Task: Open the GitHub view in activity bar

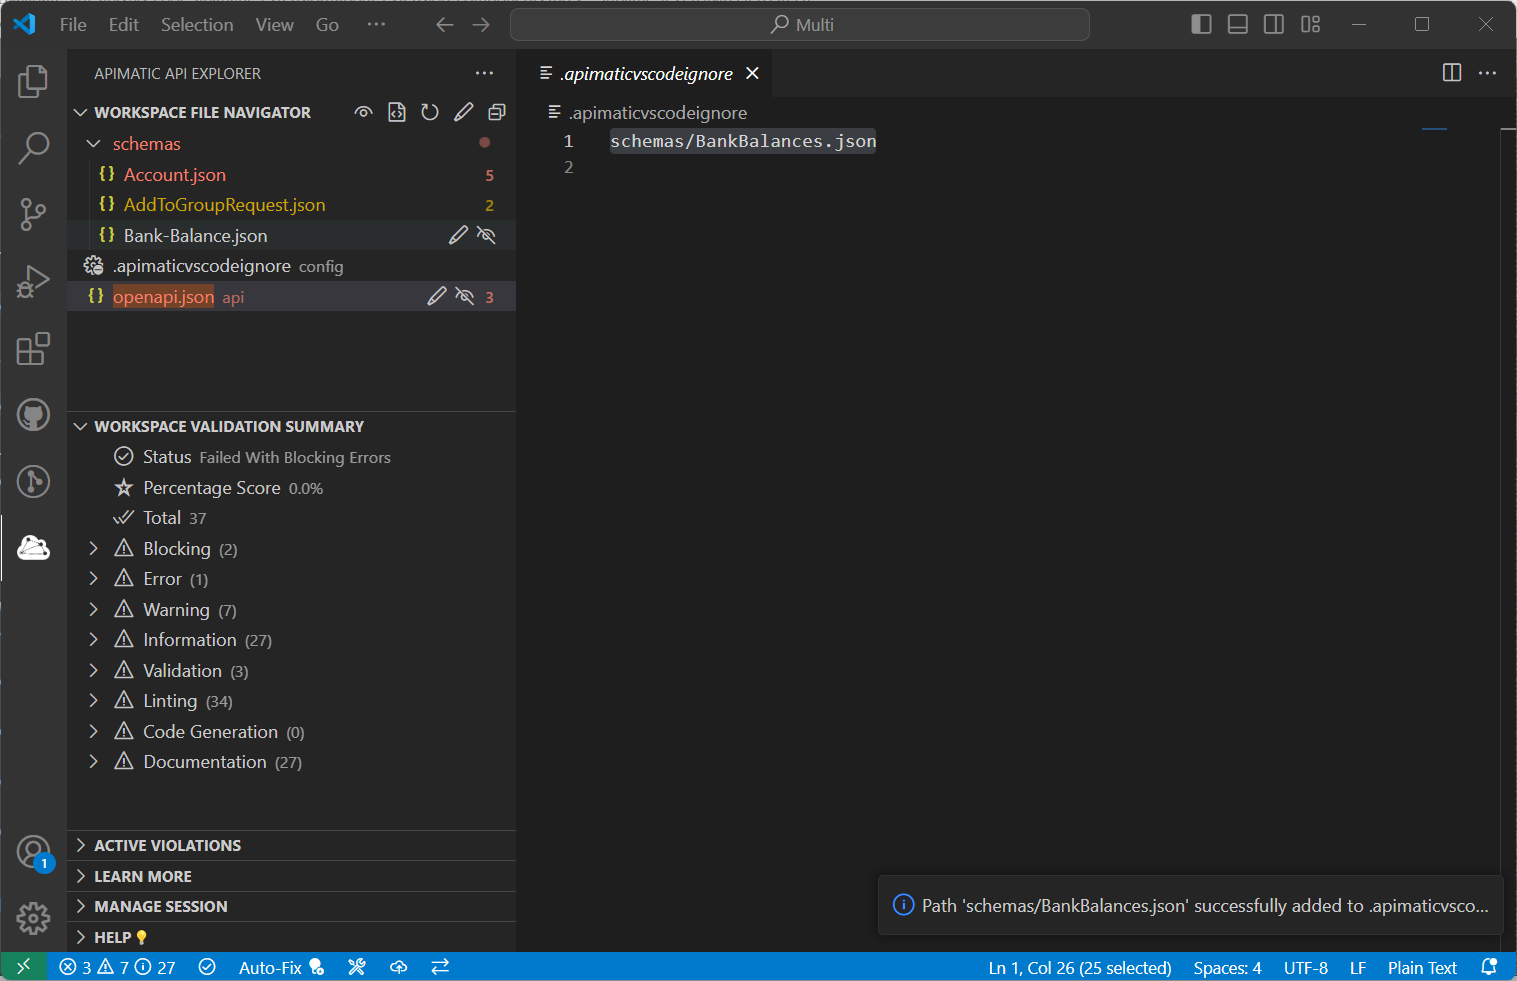Action: [33, 415]
